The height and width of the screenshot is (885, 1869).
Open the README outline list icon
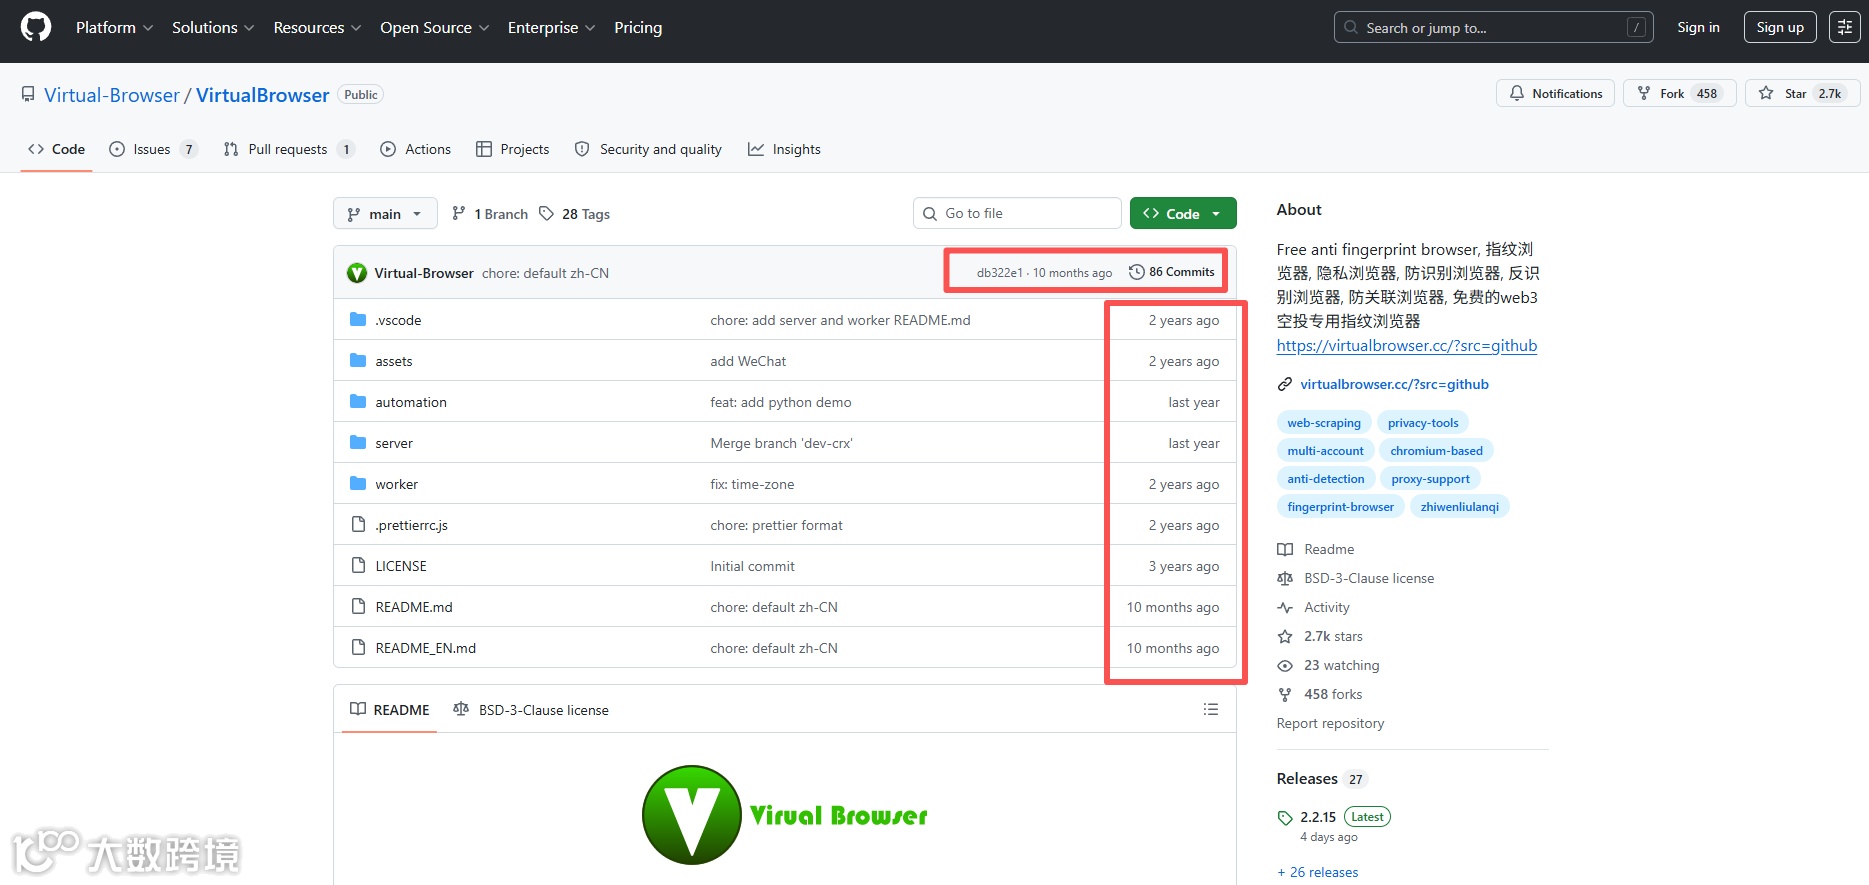1211,709
